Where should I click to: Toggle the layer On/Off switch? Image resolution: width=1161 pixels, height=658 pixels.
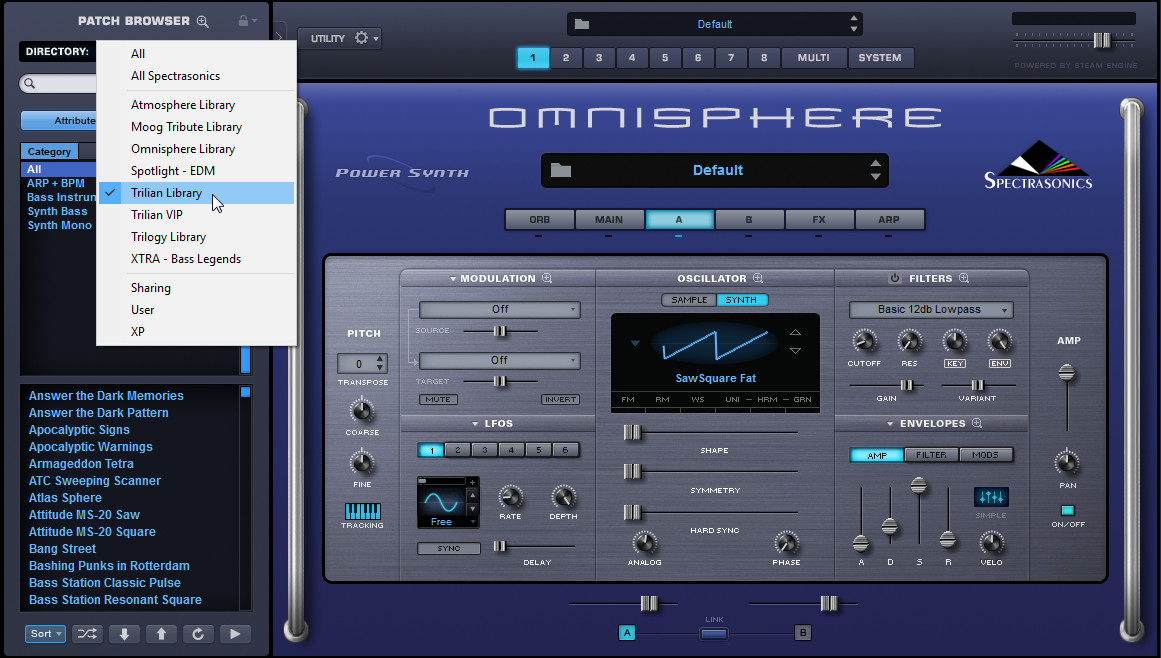[1068, 510]
